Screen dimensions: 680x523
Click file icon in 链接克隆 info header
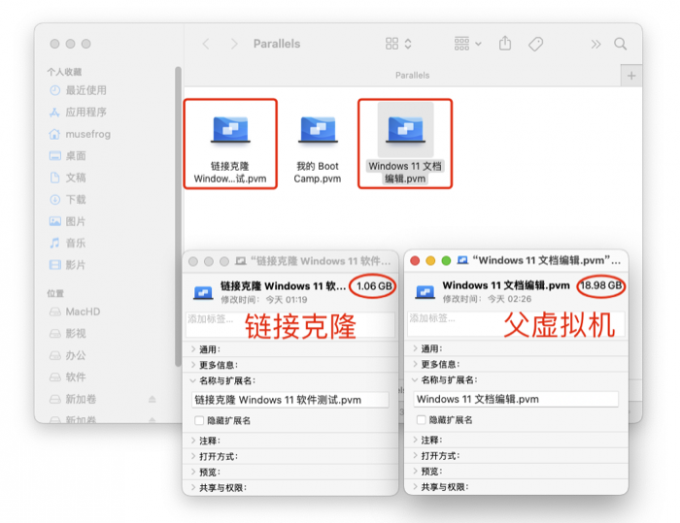203,292
